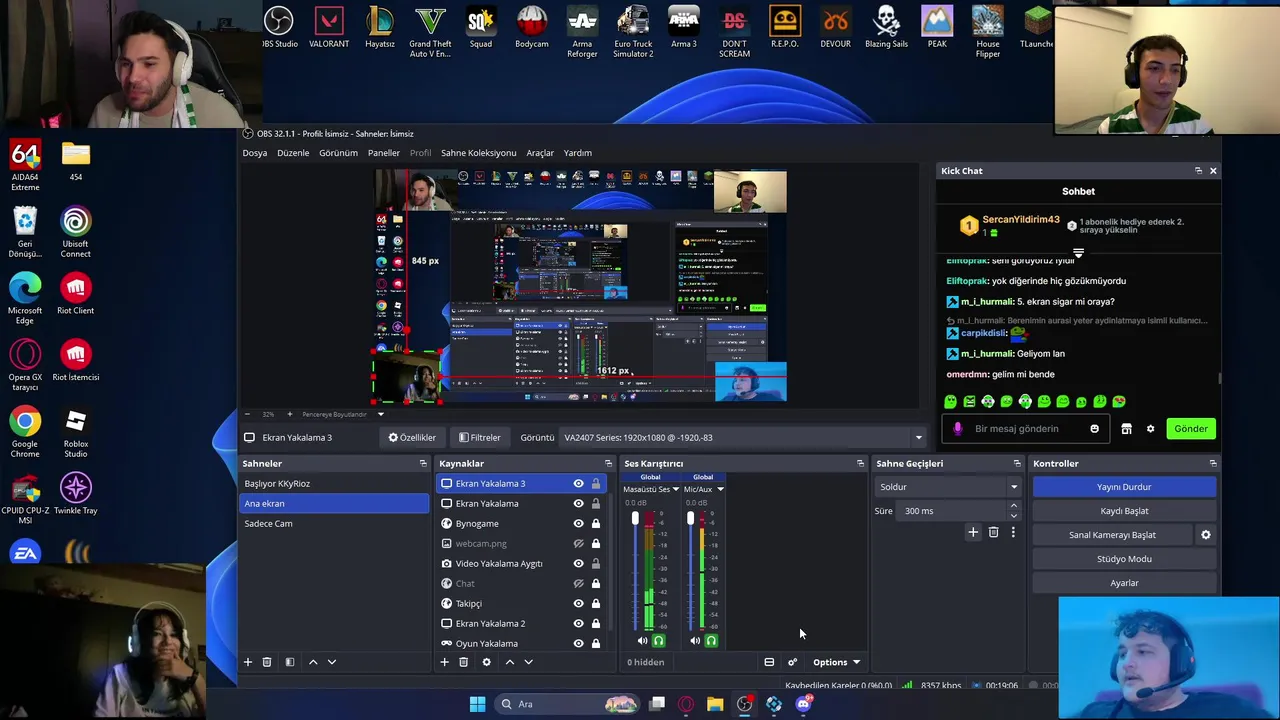Remove selected source with trash icon

tap(463, 662)
